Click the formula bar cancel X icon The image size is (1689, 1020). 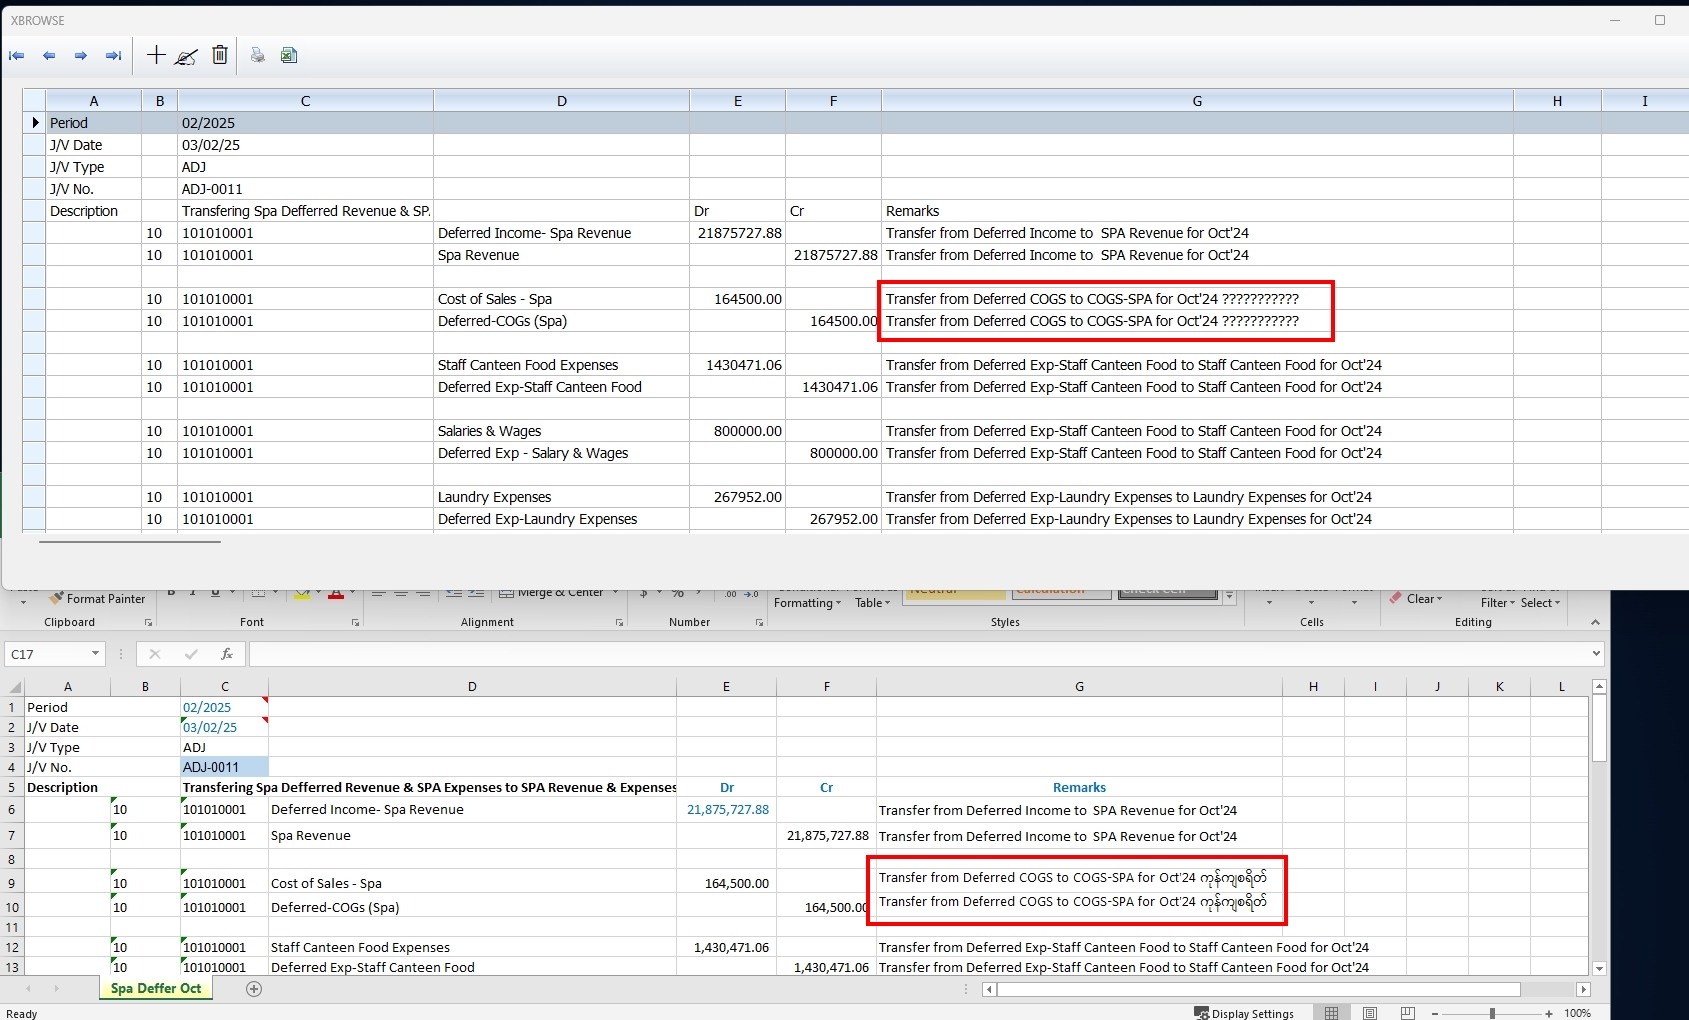[x=154, y=654]
